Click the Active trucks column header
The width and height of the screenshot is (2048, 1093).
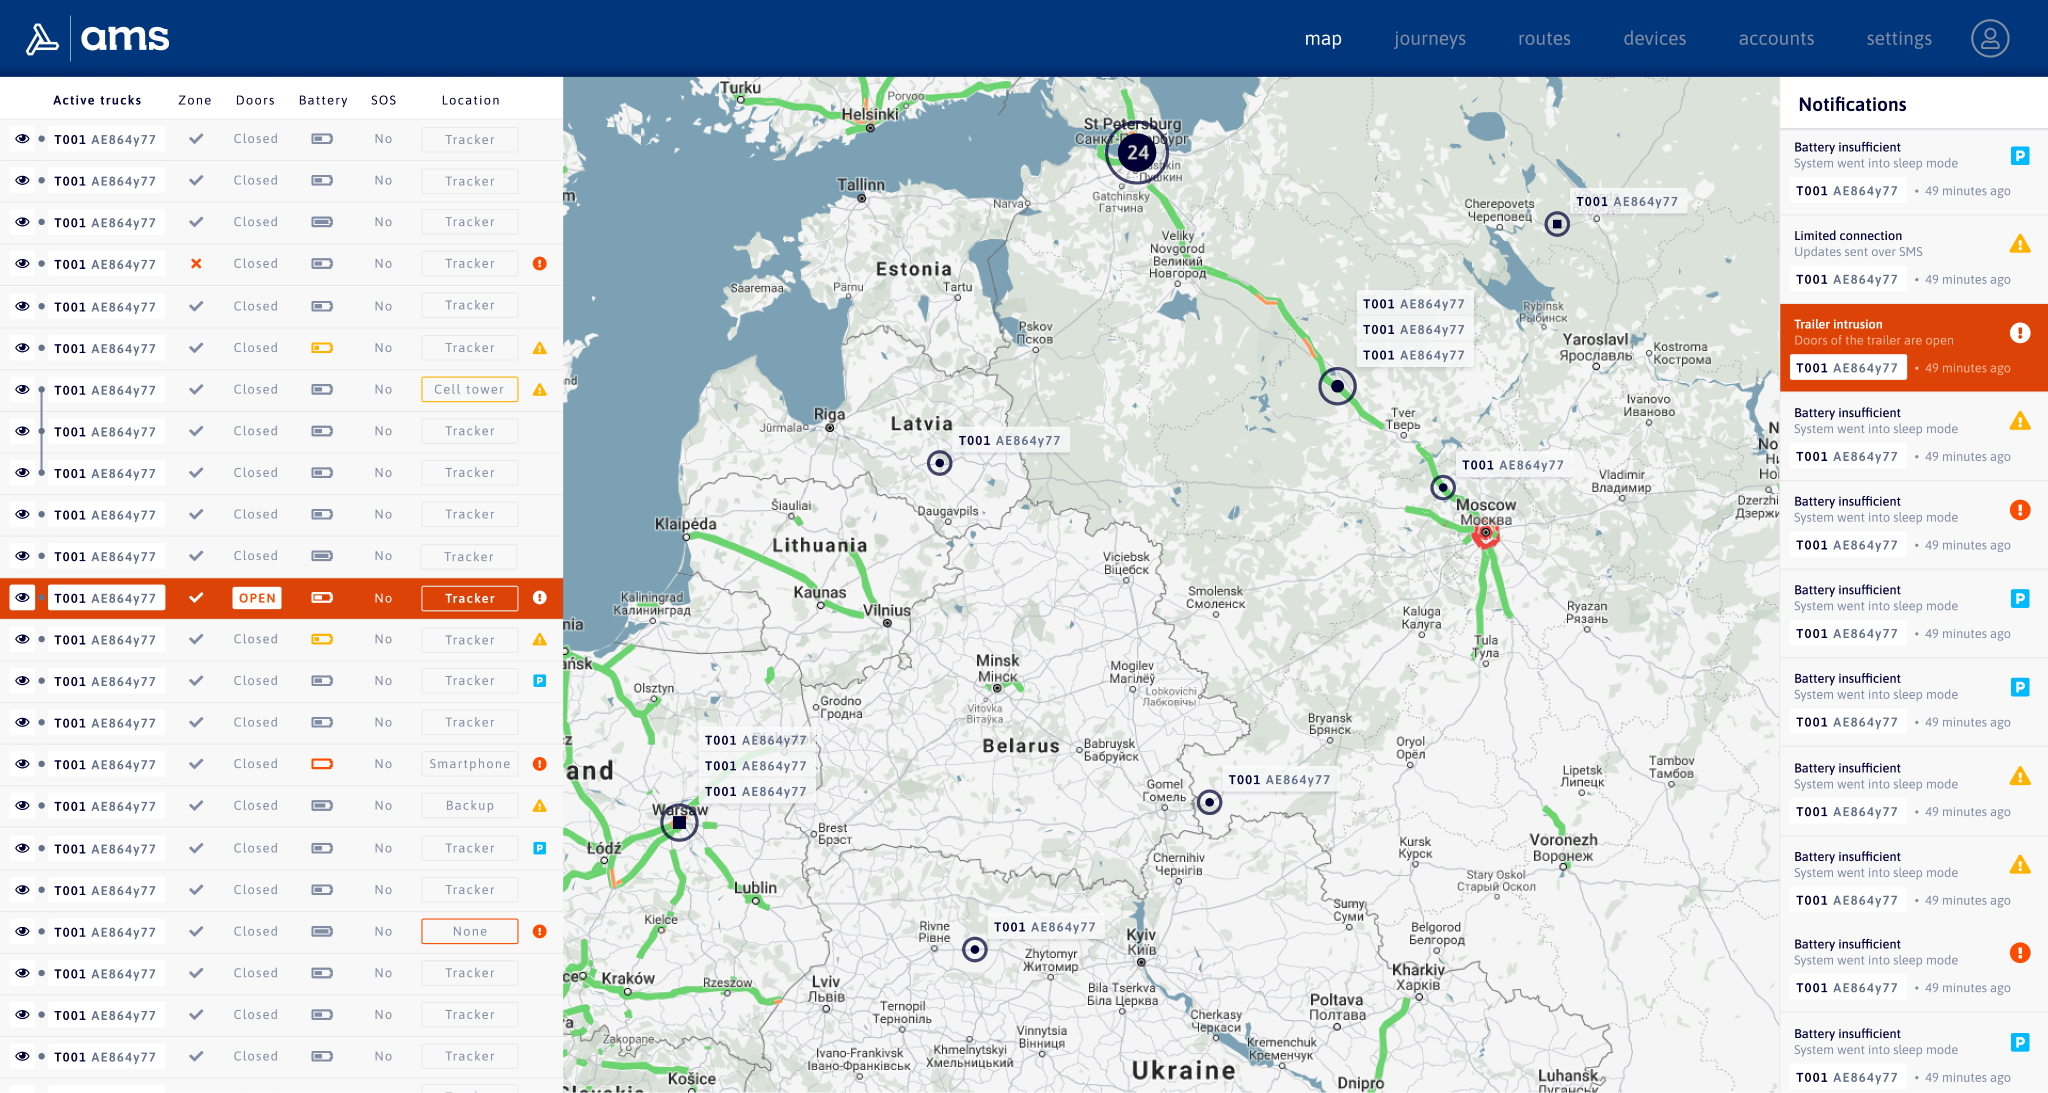tap(97, 100)
